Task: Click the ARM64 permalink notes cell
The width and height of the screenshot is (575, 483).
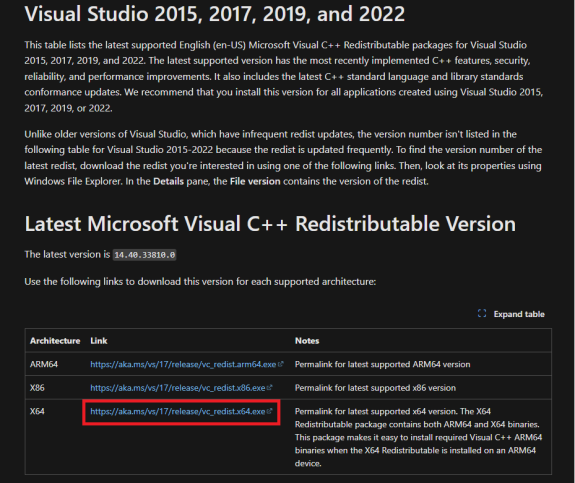Action: tap(382, 364)
